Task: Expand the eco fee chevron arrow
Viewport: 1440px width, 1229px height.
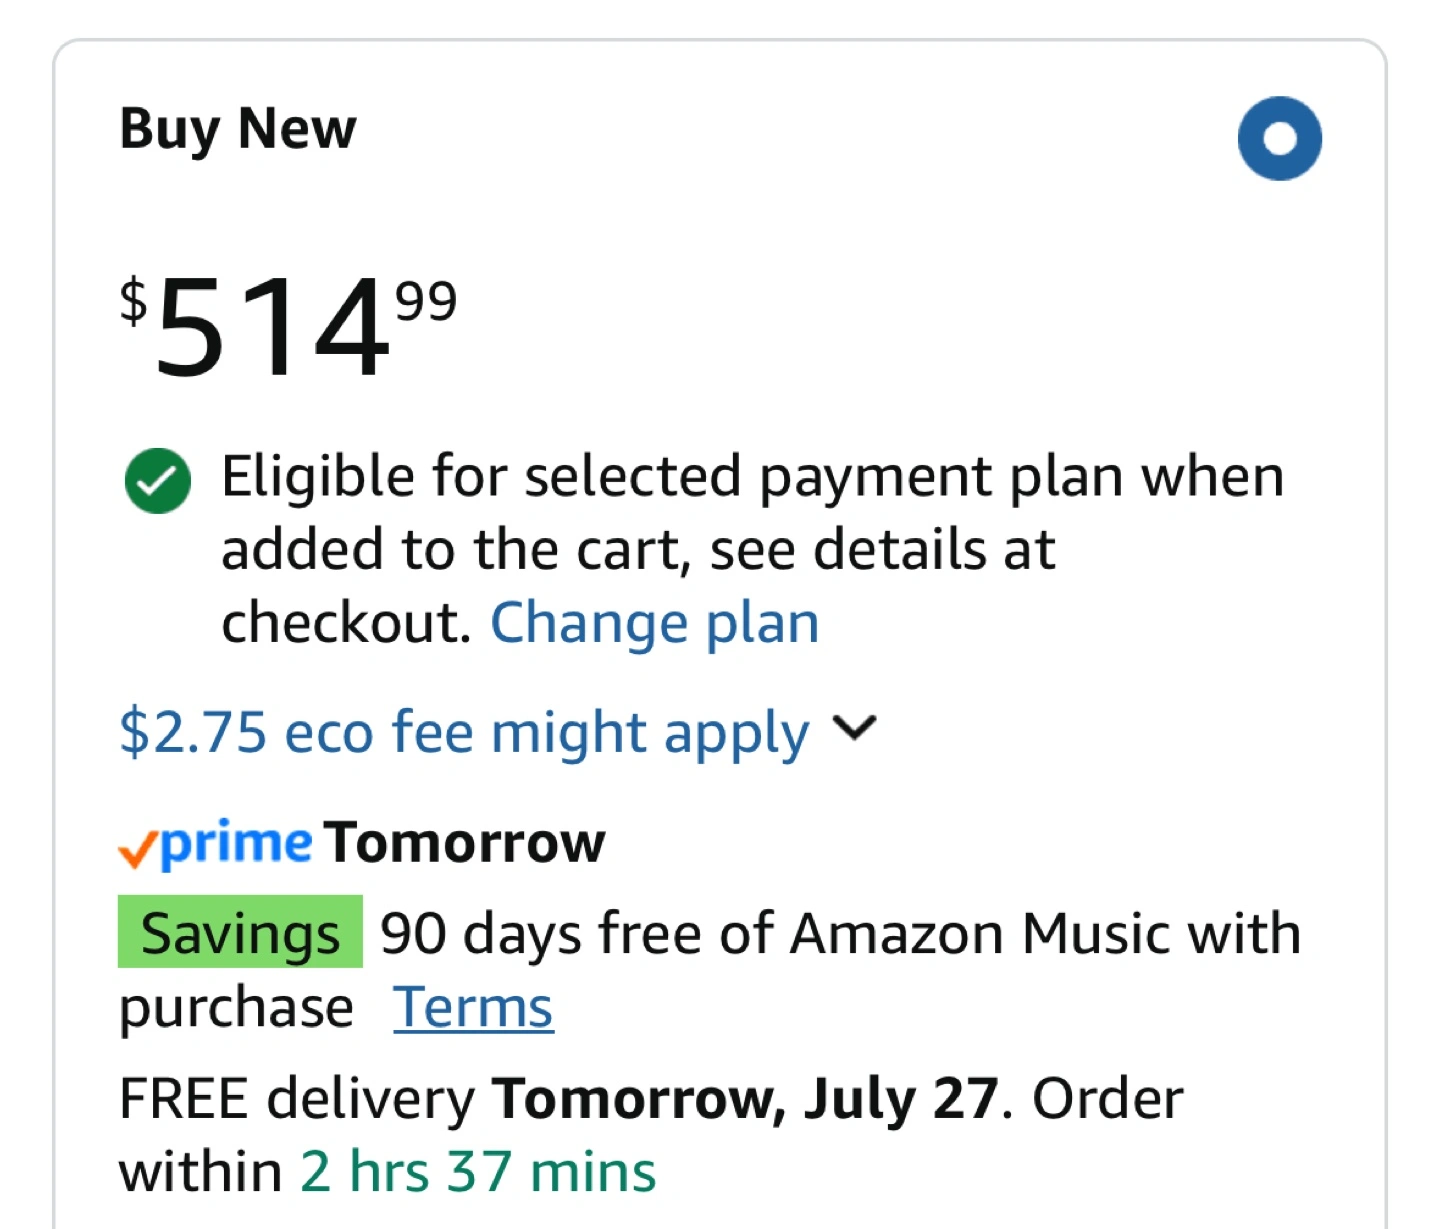Action: 854,728
